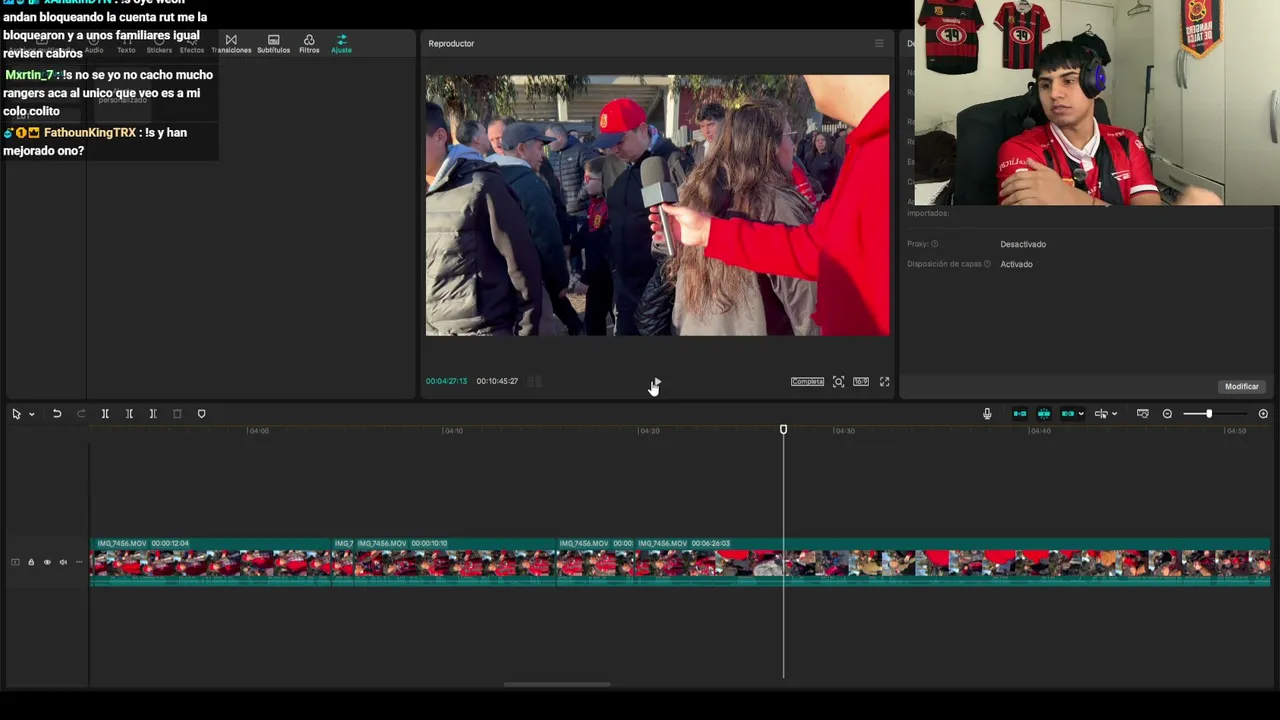Split the clip at playhead
1280x720 pixels.
105,414
